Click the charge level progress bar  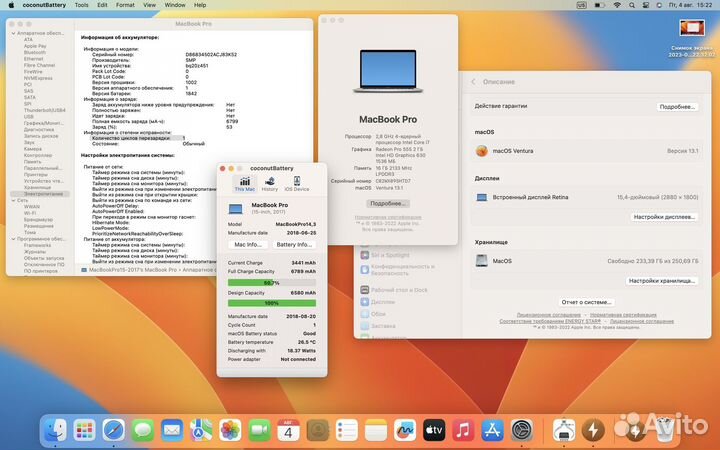[272, 283]
